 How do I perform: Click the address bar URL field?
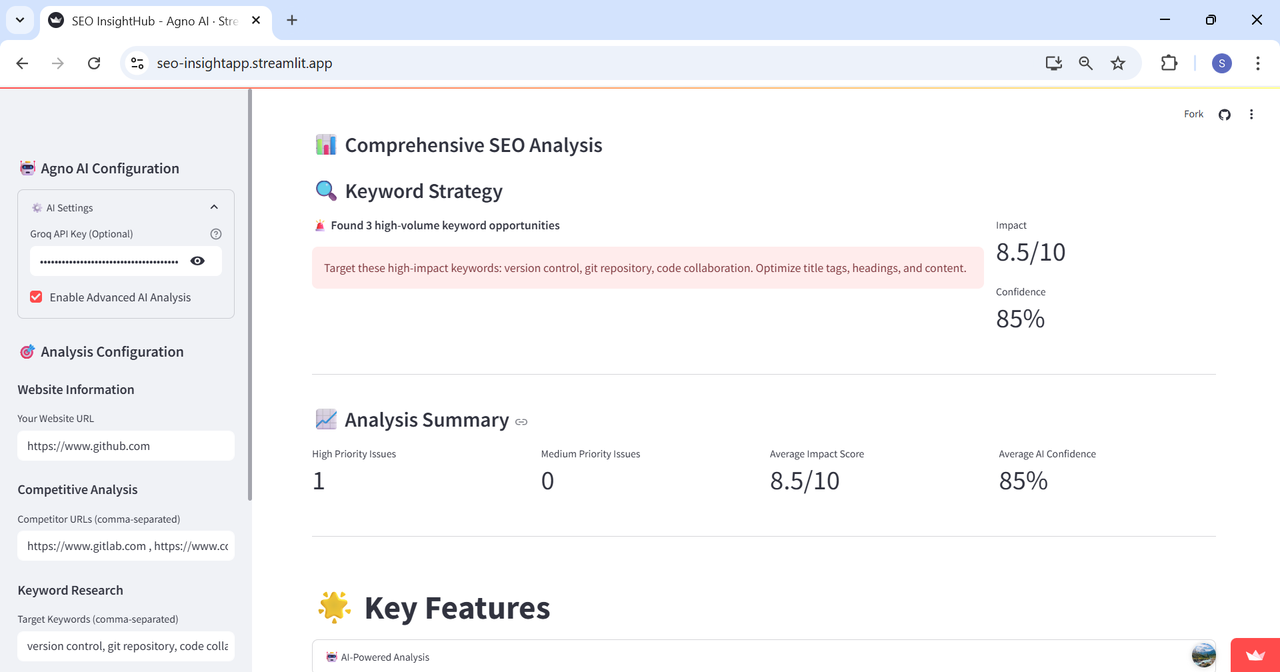coord(590,63)
